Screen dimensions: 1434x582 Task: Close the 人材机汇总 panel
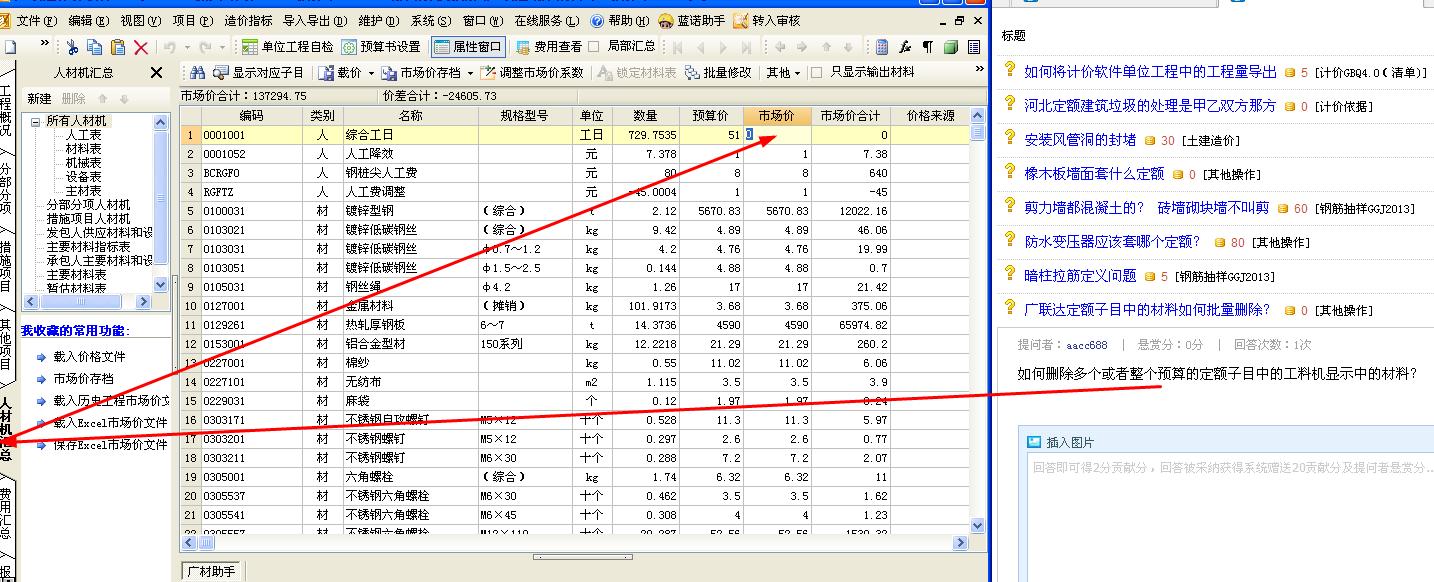(156, 72)
